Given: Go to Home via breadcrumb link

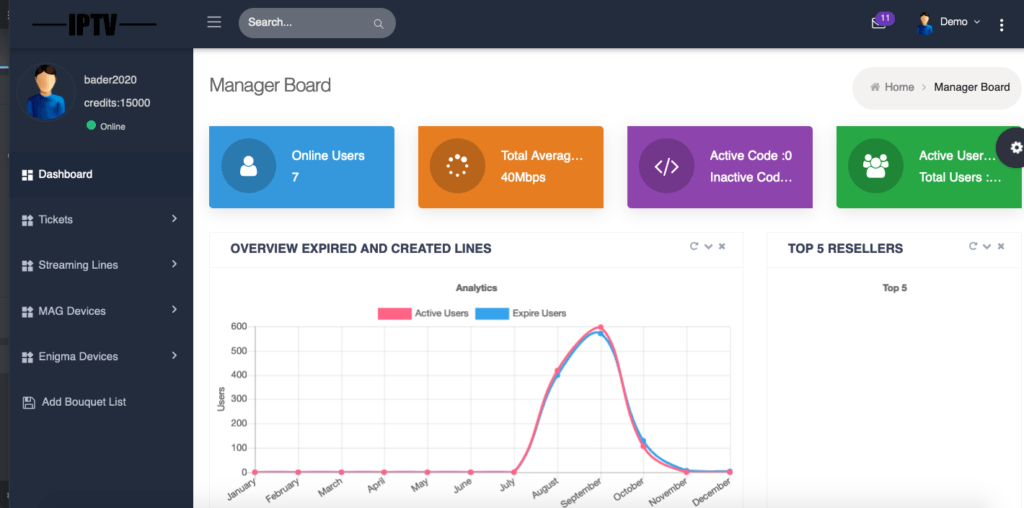Looking at the screenshot, I should (x=898, y=87).
